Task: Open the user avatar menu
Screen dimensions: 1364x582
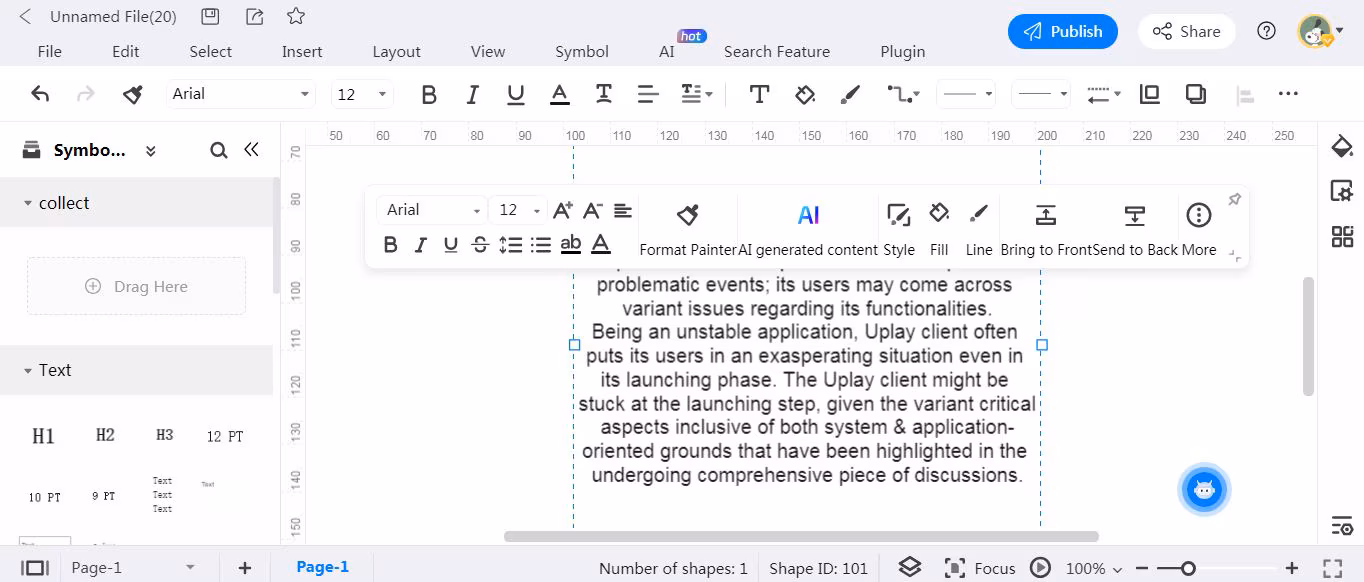Action: [1320, 31]
